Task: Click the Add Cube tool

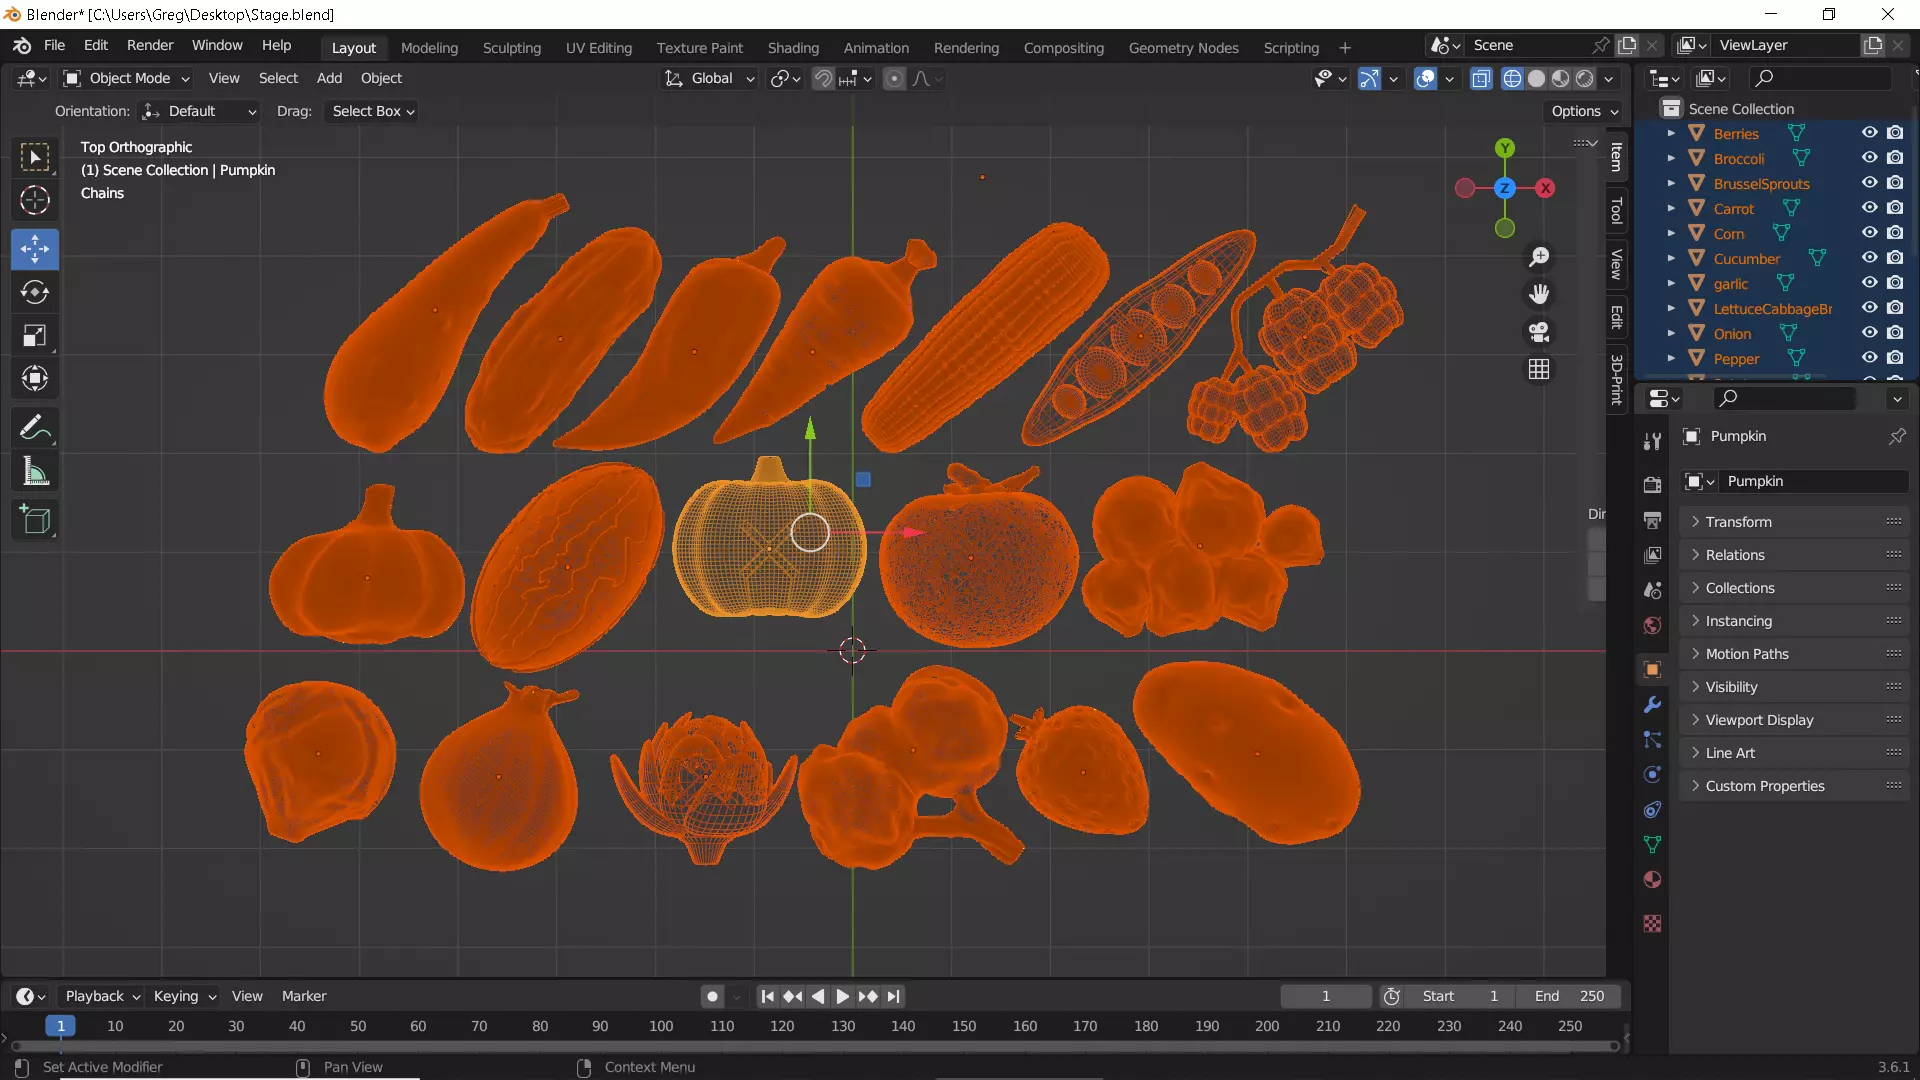Action: (x=35, y=520)
